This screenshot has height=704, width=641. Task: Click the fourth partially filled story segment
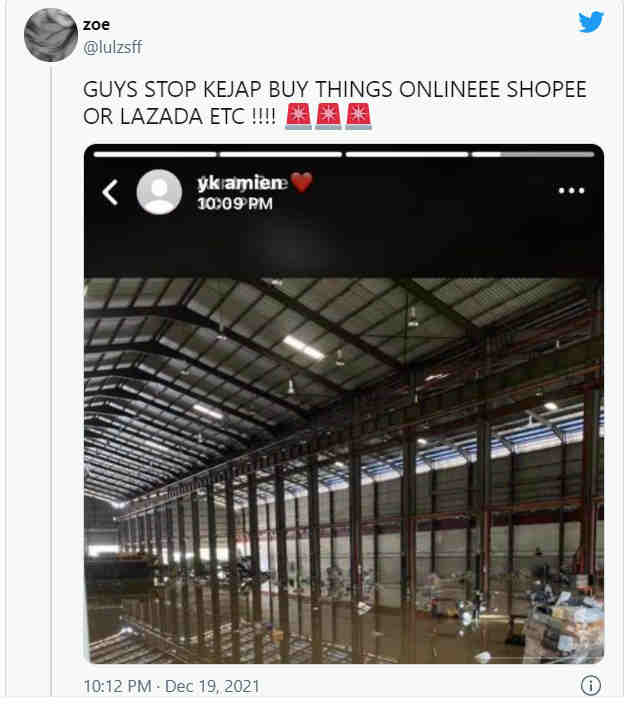point(533,154)
